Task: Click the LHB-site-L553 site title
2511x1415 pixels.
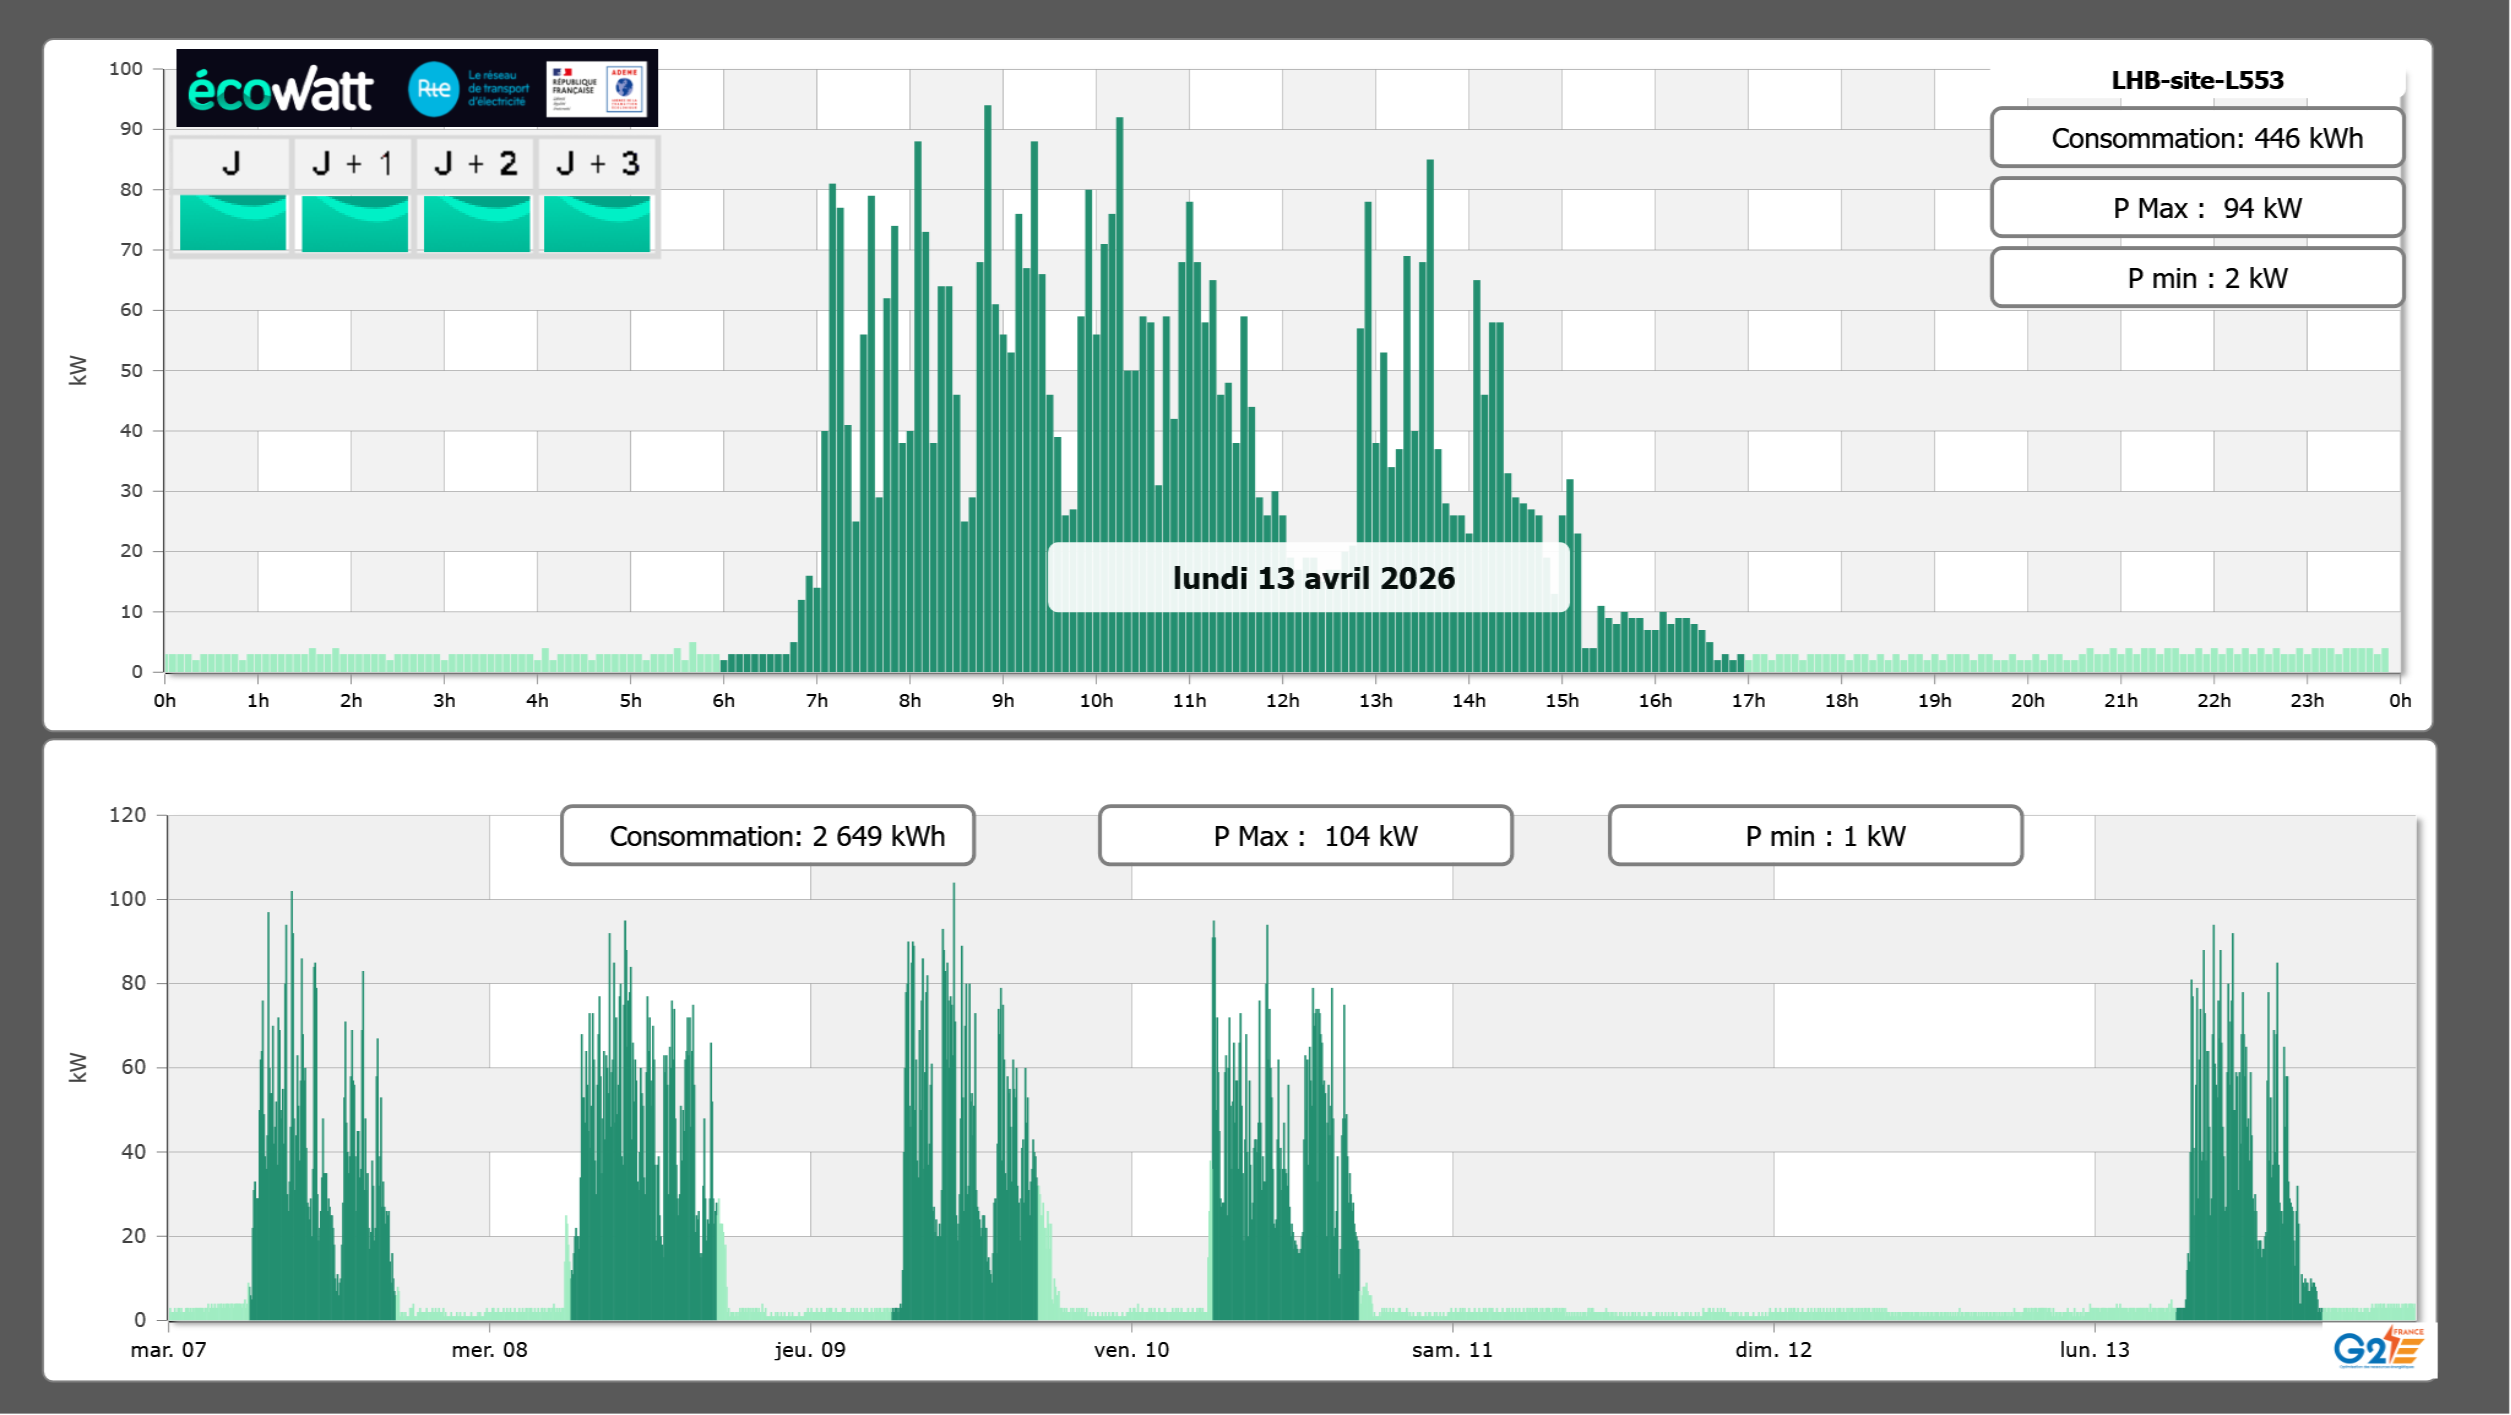Action: pos(2196,80)
